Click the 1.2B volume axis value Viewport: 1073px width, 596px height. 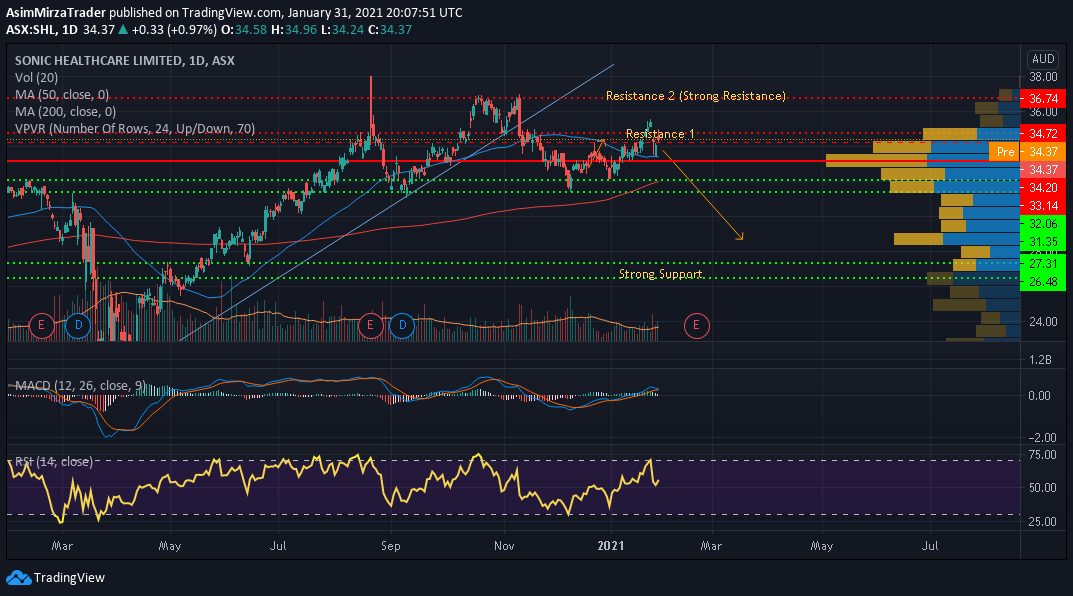[1040, 360]
